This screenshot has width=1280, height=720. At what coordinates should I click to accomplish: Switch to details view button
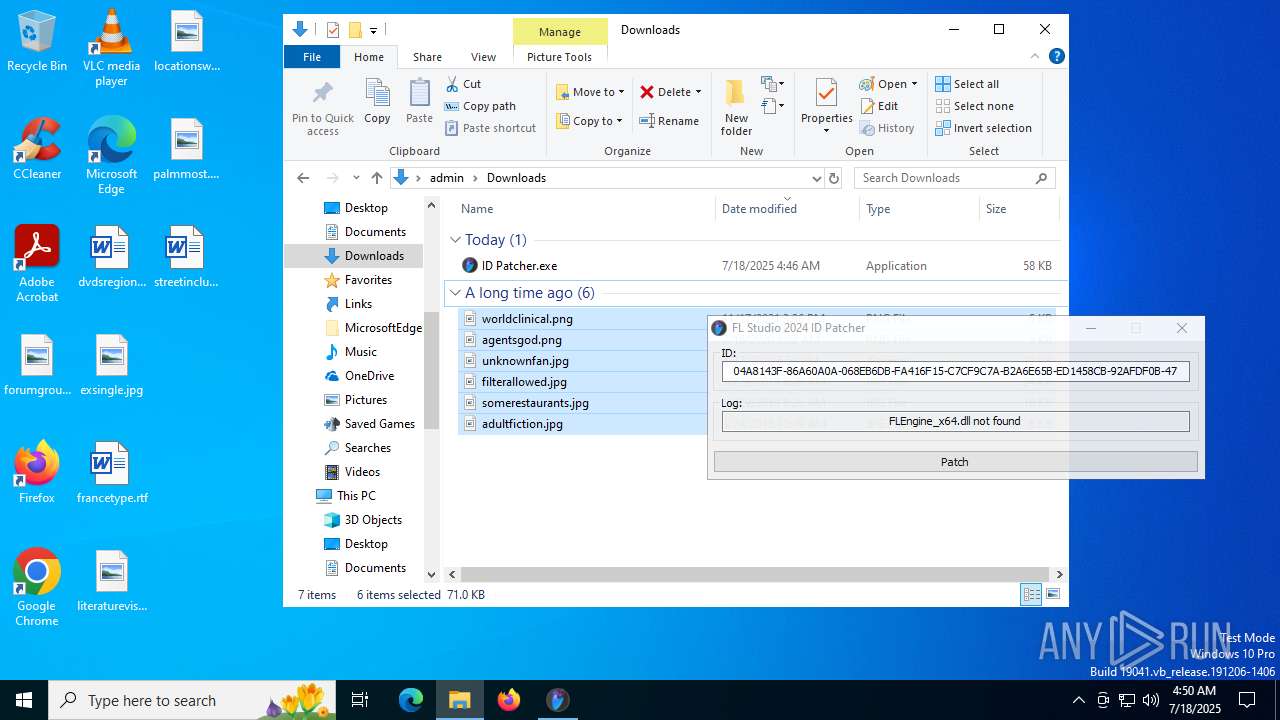click(1031, 595)
